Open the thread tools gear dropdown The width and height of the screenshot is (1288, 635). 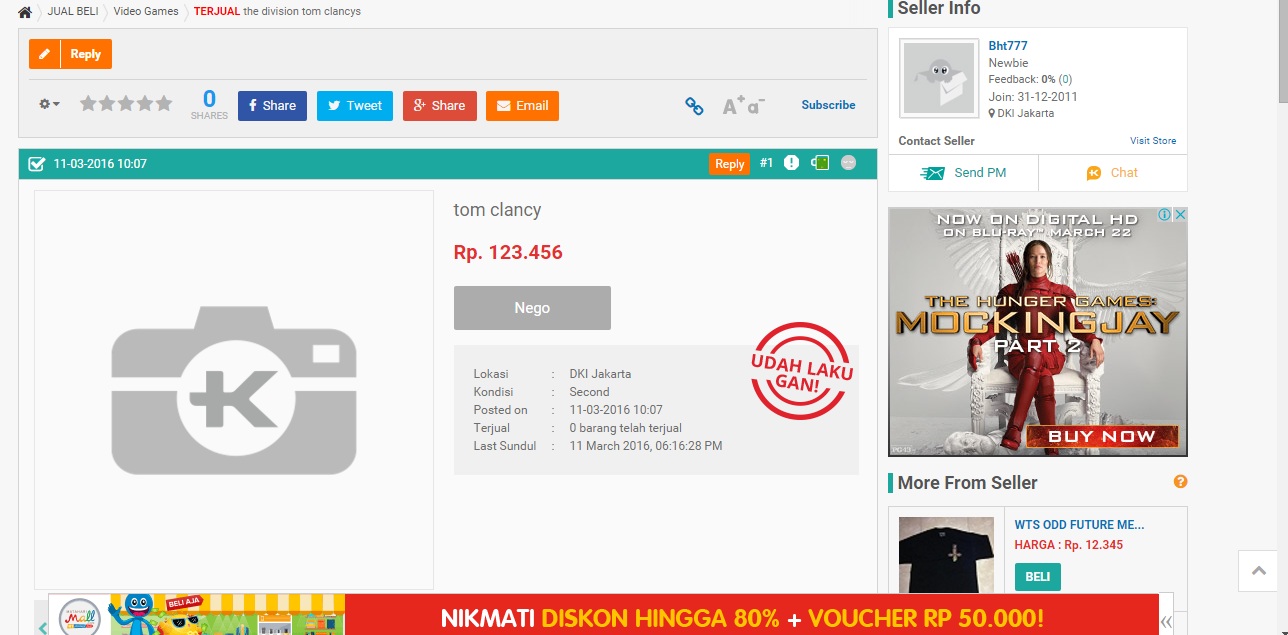(49, 104)
